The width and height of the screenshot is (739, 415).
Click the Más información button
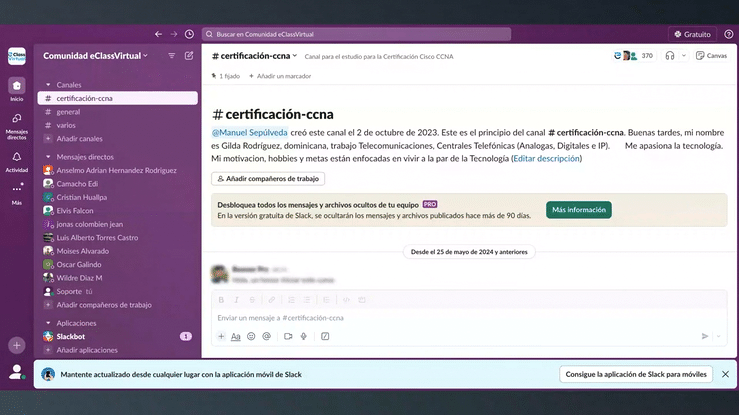tap(579, 210)
